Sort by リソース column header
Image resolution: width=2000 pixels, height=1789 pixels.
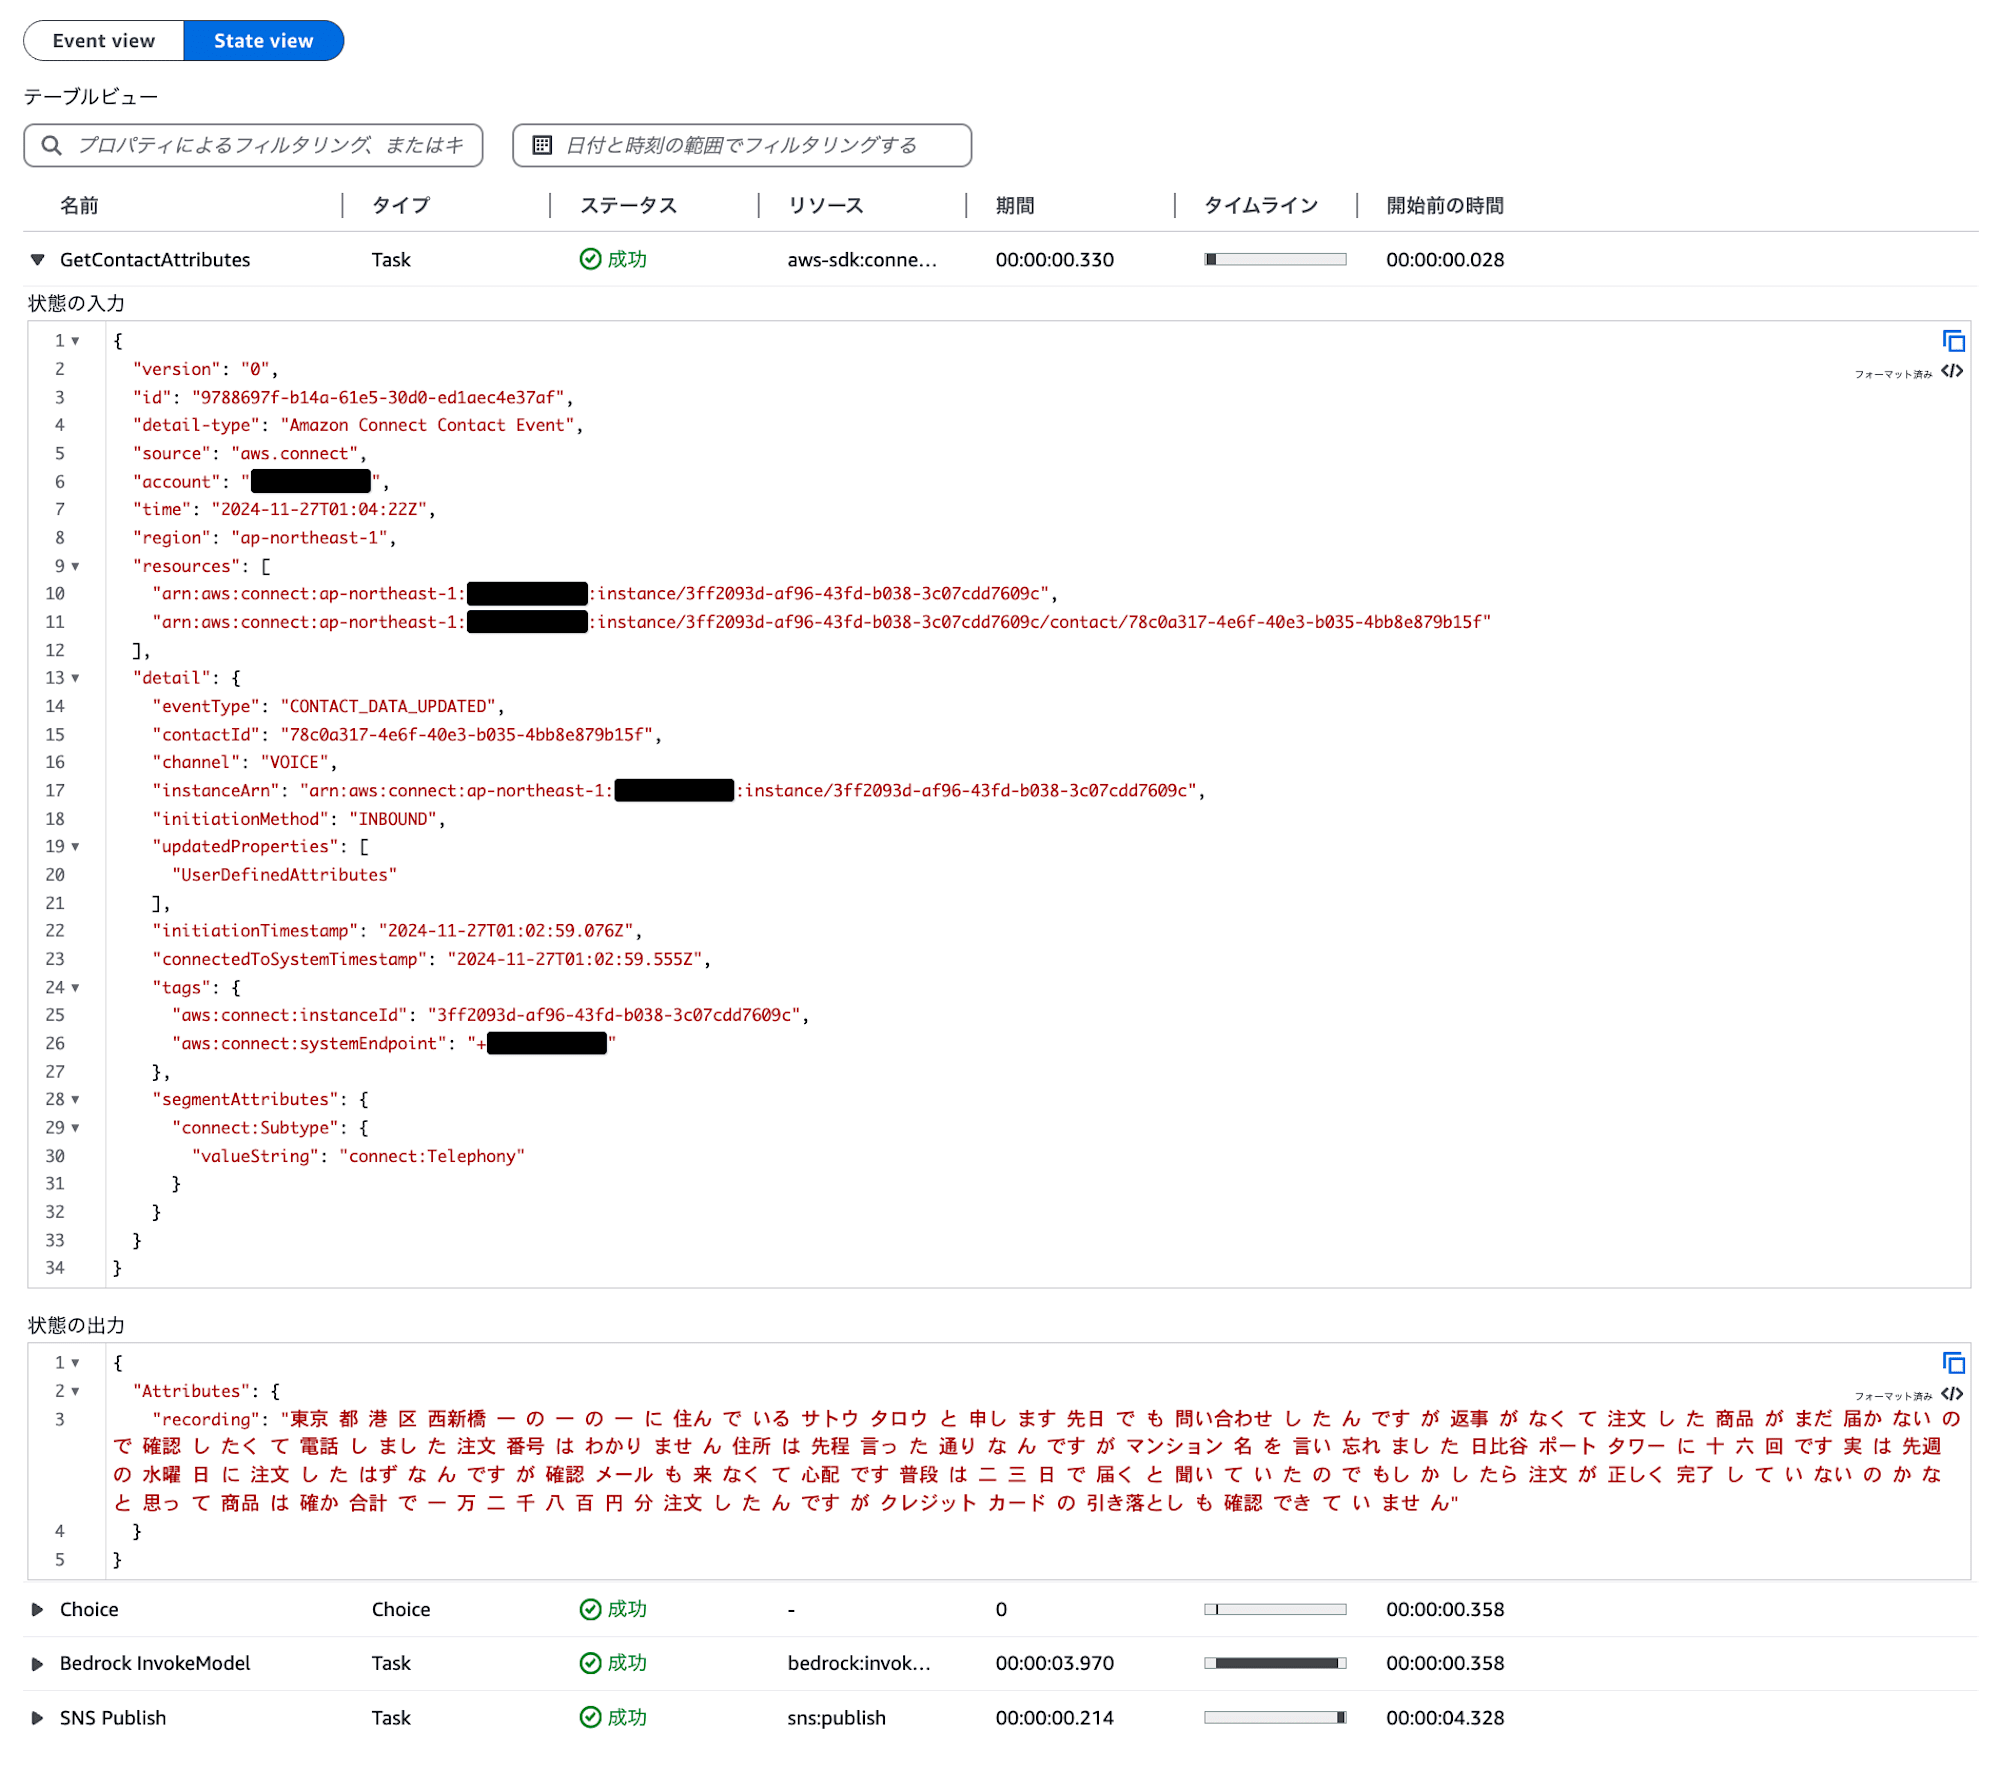coord(826,206)
